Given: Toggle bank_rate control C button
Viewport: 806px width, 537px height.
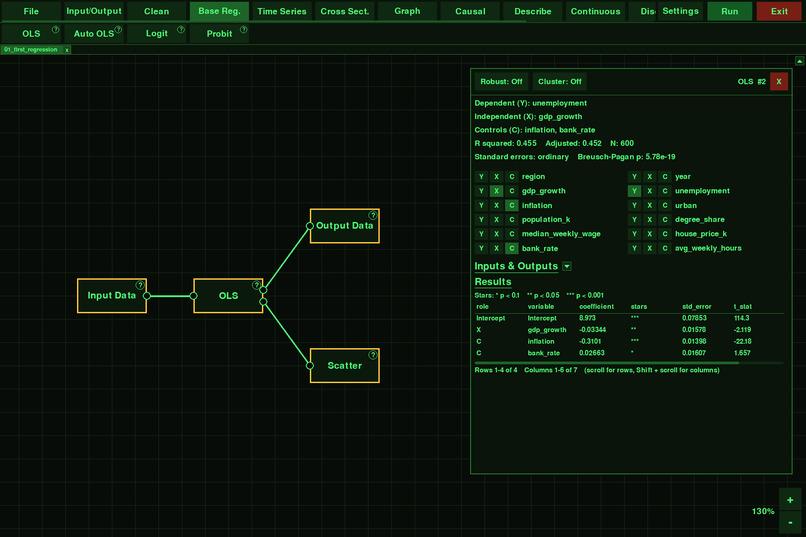Looking at the screenshot, I should 511,249.
